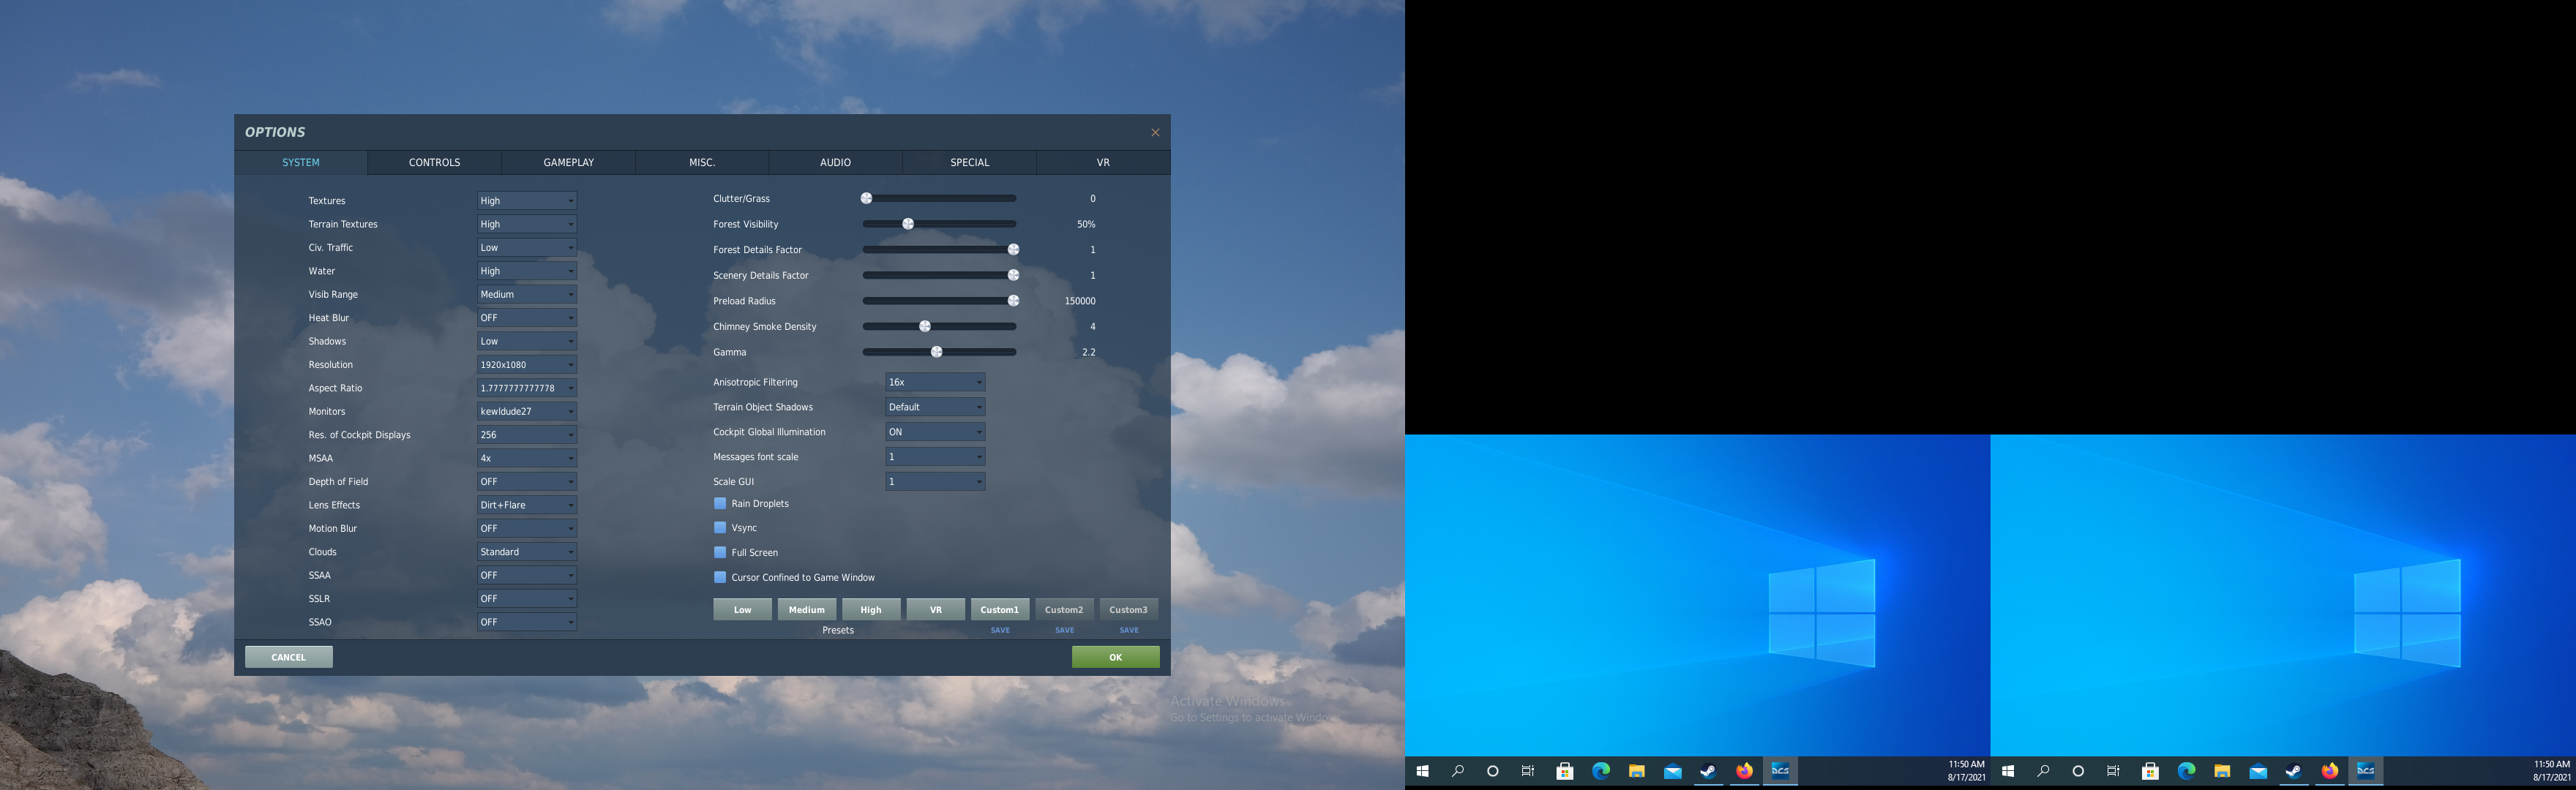The height and width of the screenshot is (790, 2576).
Task: Switch to Steam on middle monitor taskbar
Action: tap(1709, 771)
